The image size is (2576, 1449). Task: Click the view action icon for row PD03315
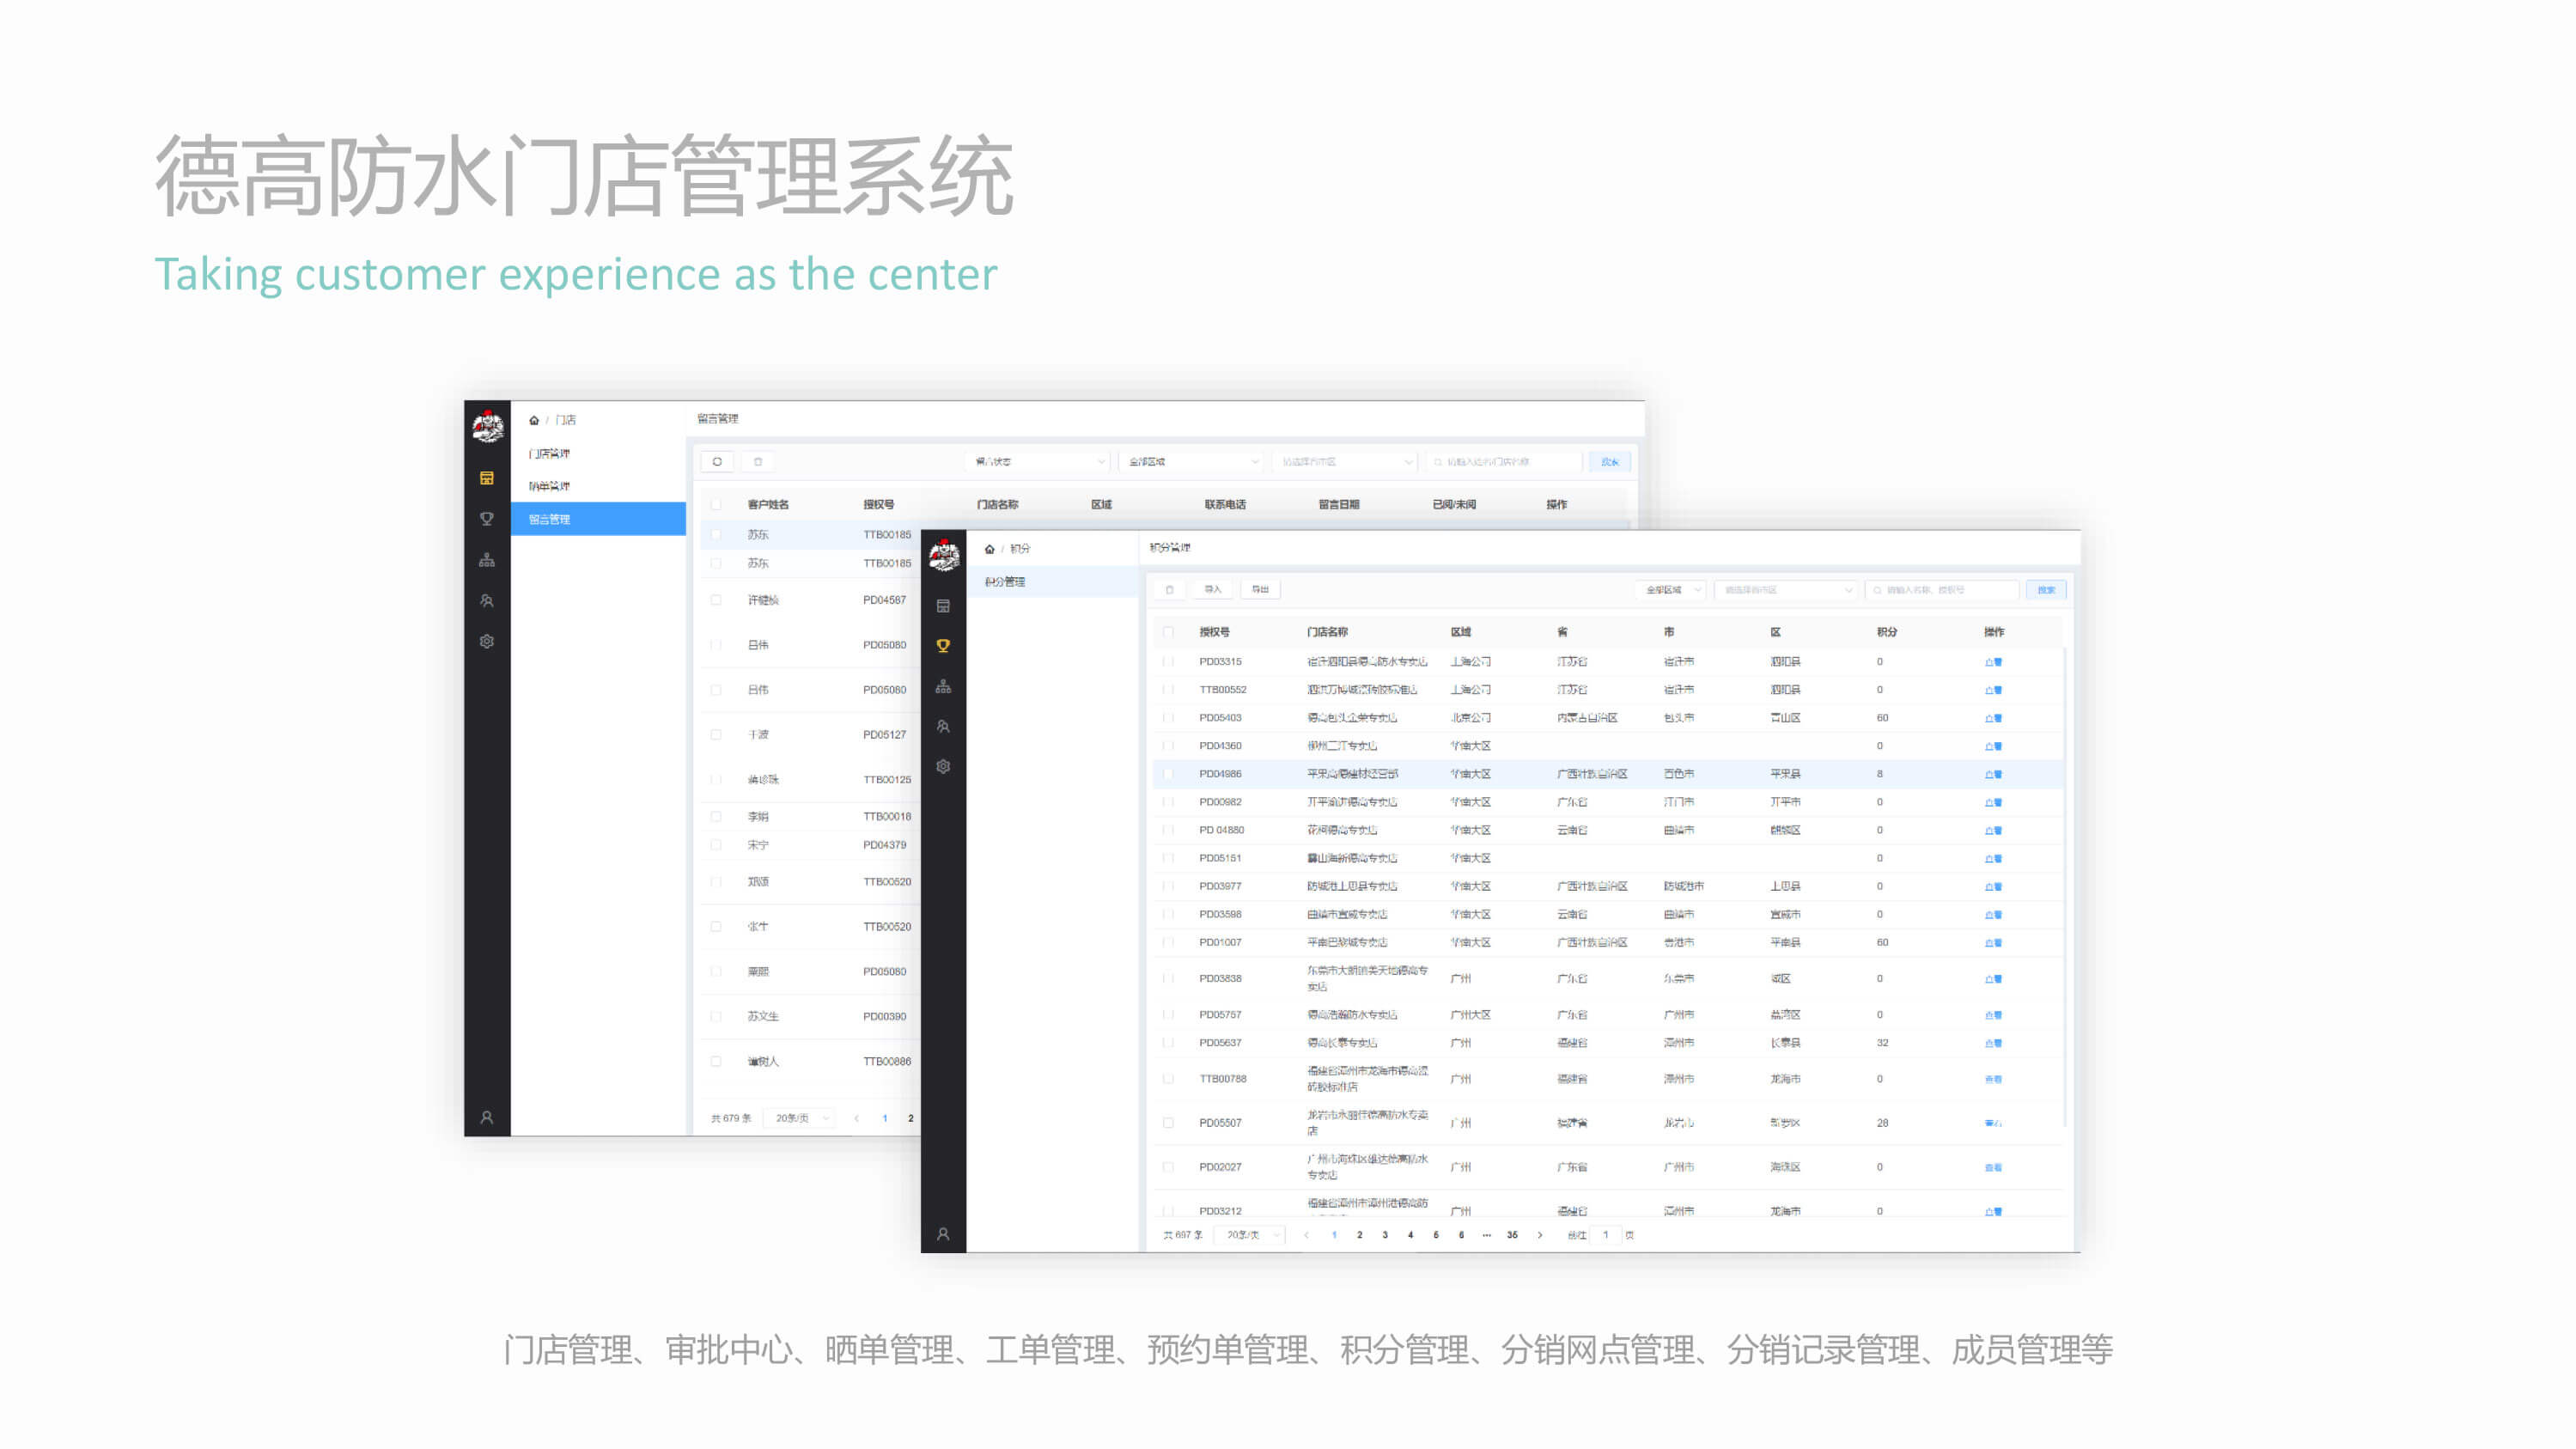tap(1993, 662)
